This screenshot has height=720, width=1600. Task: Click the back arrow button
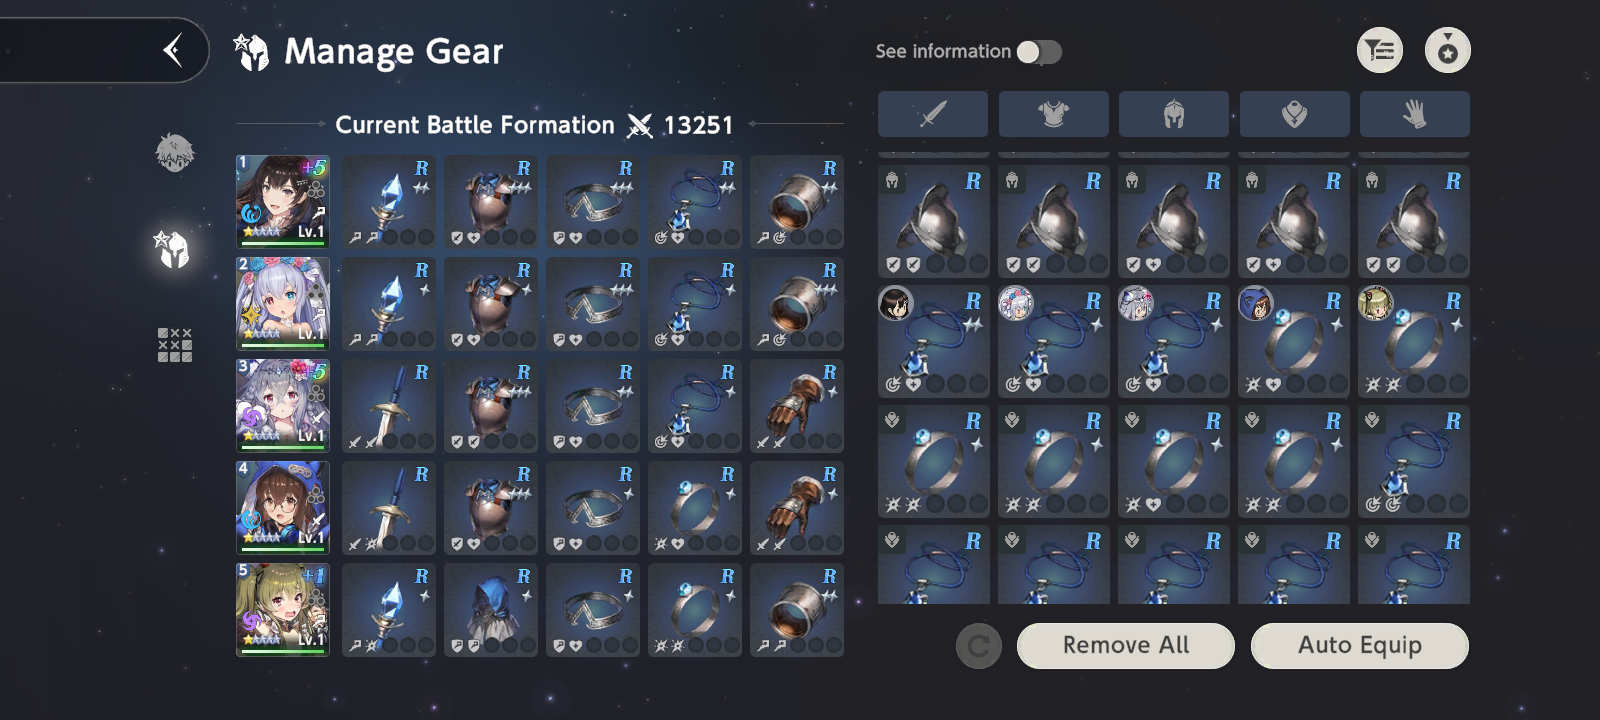pyautogui.click(x=173, y=50)
